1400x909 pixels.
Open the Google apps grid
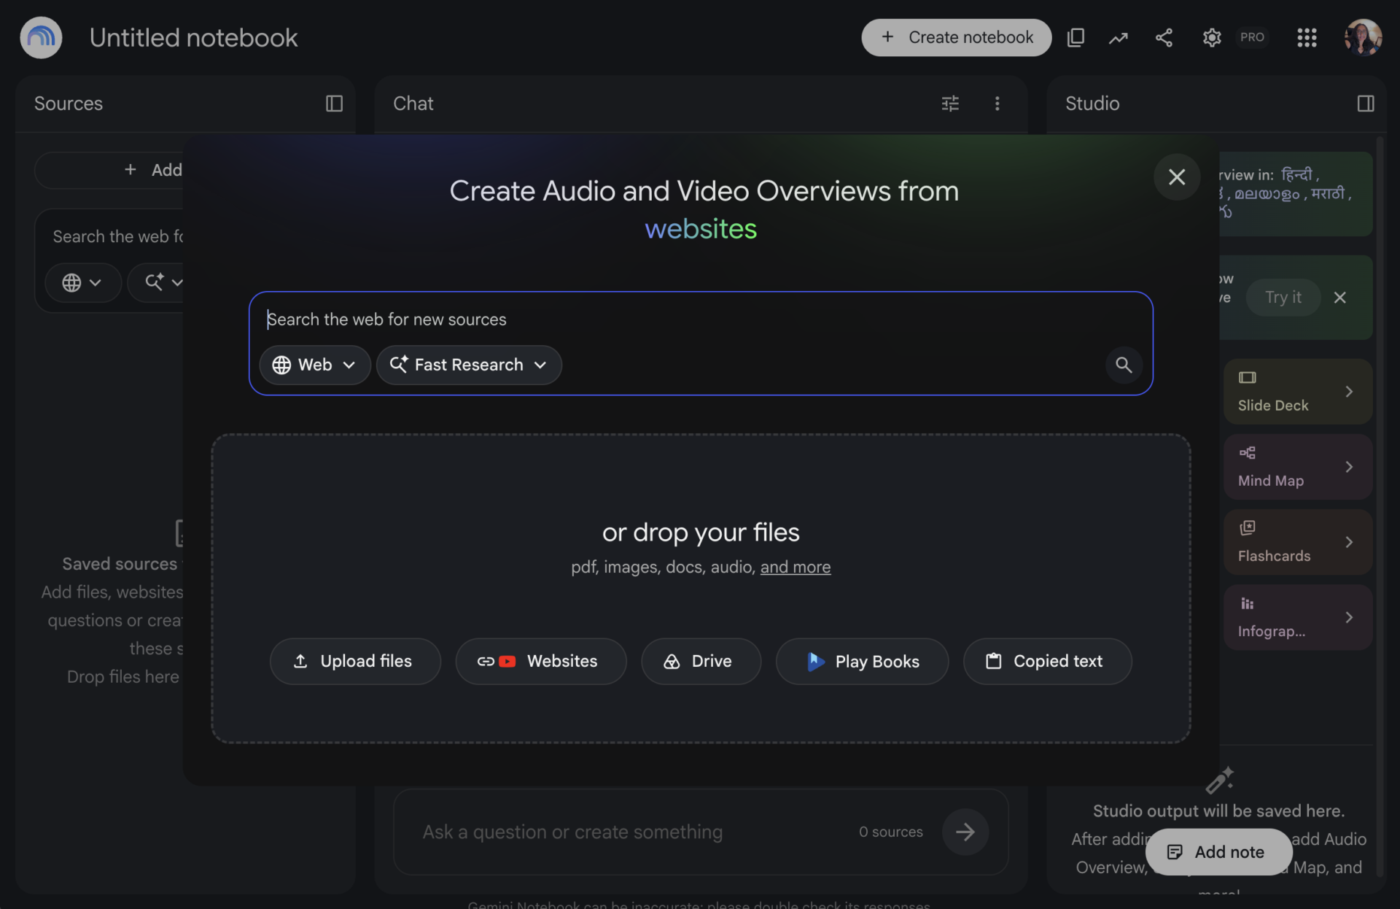1307,38
